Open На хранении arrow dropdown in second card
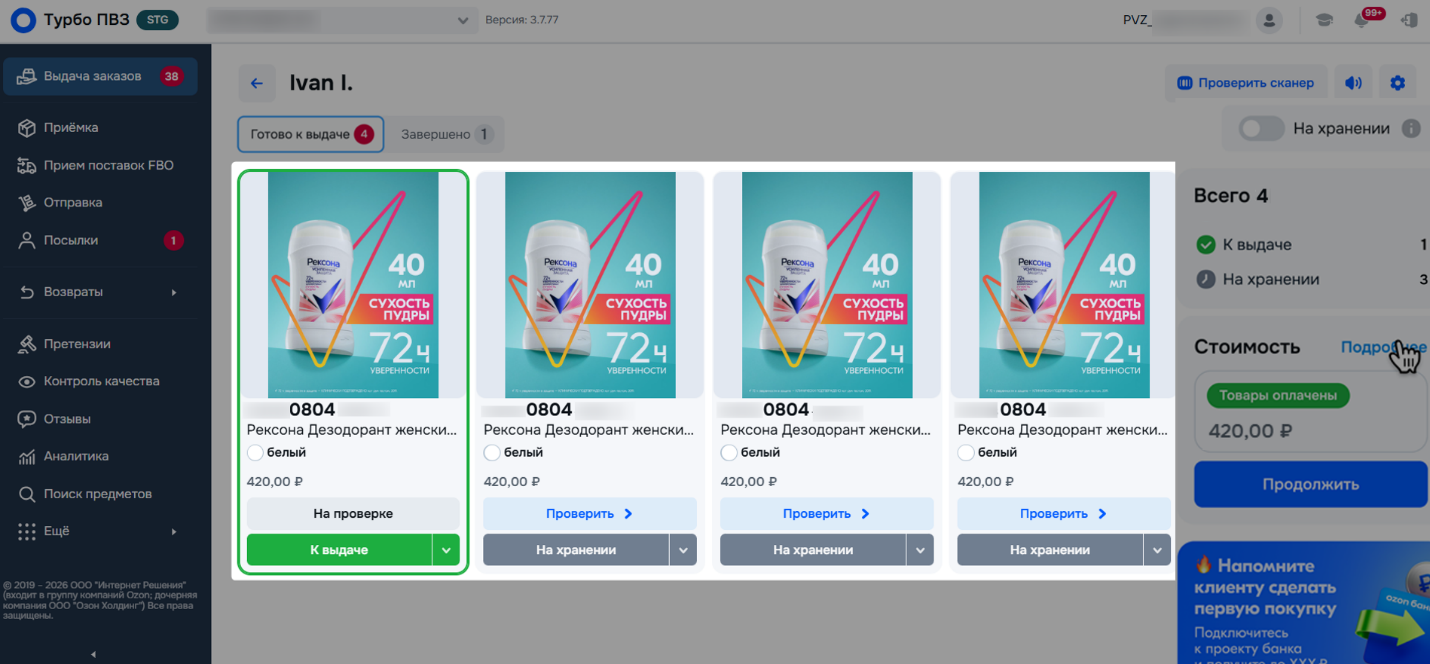The width and height of the screenshot is (1430, 664). [683, 550]
